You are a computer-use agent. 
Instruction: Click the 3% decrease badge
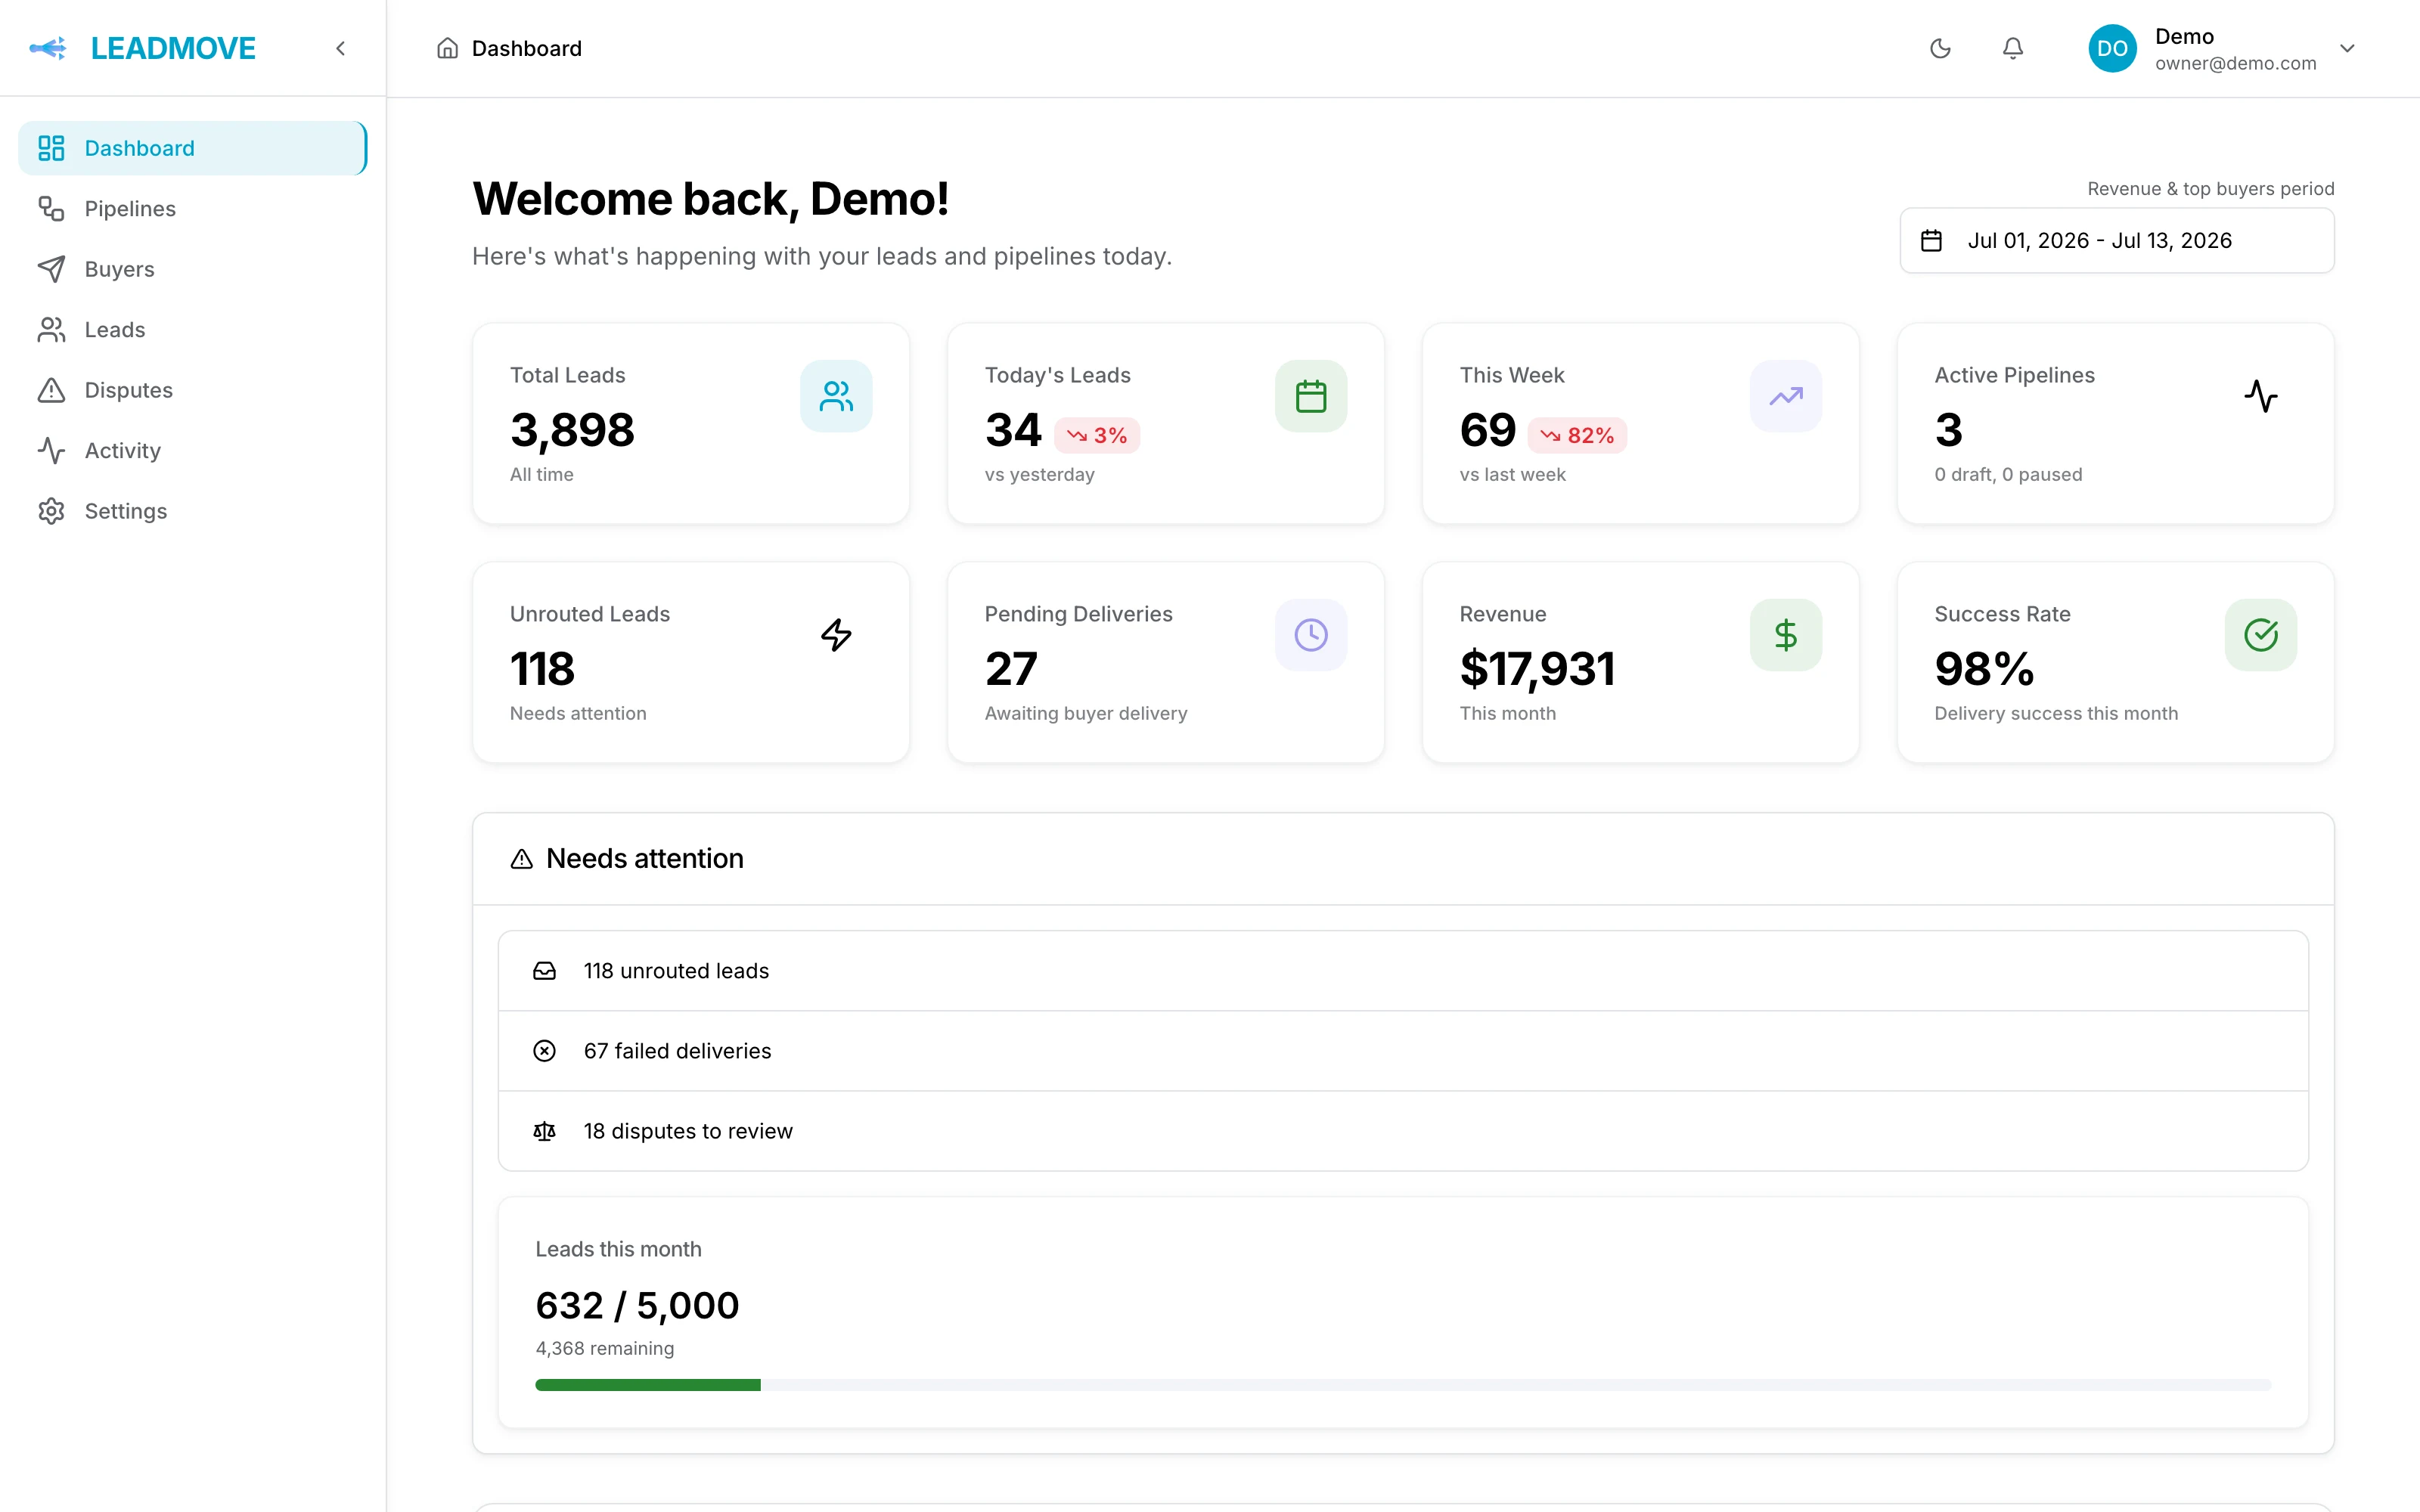coord(1097,435)
